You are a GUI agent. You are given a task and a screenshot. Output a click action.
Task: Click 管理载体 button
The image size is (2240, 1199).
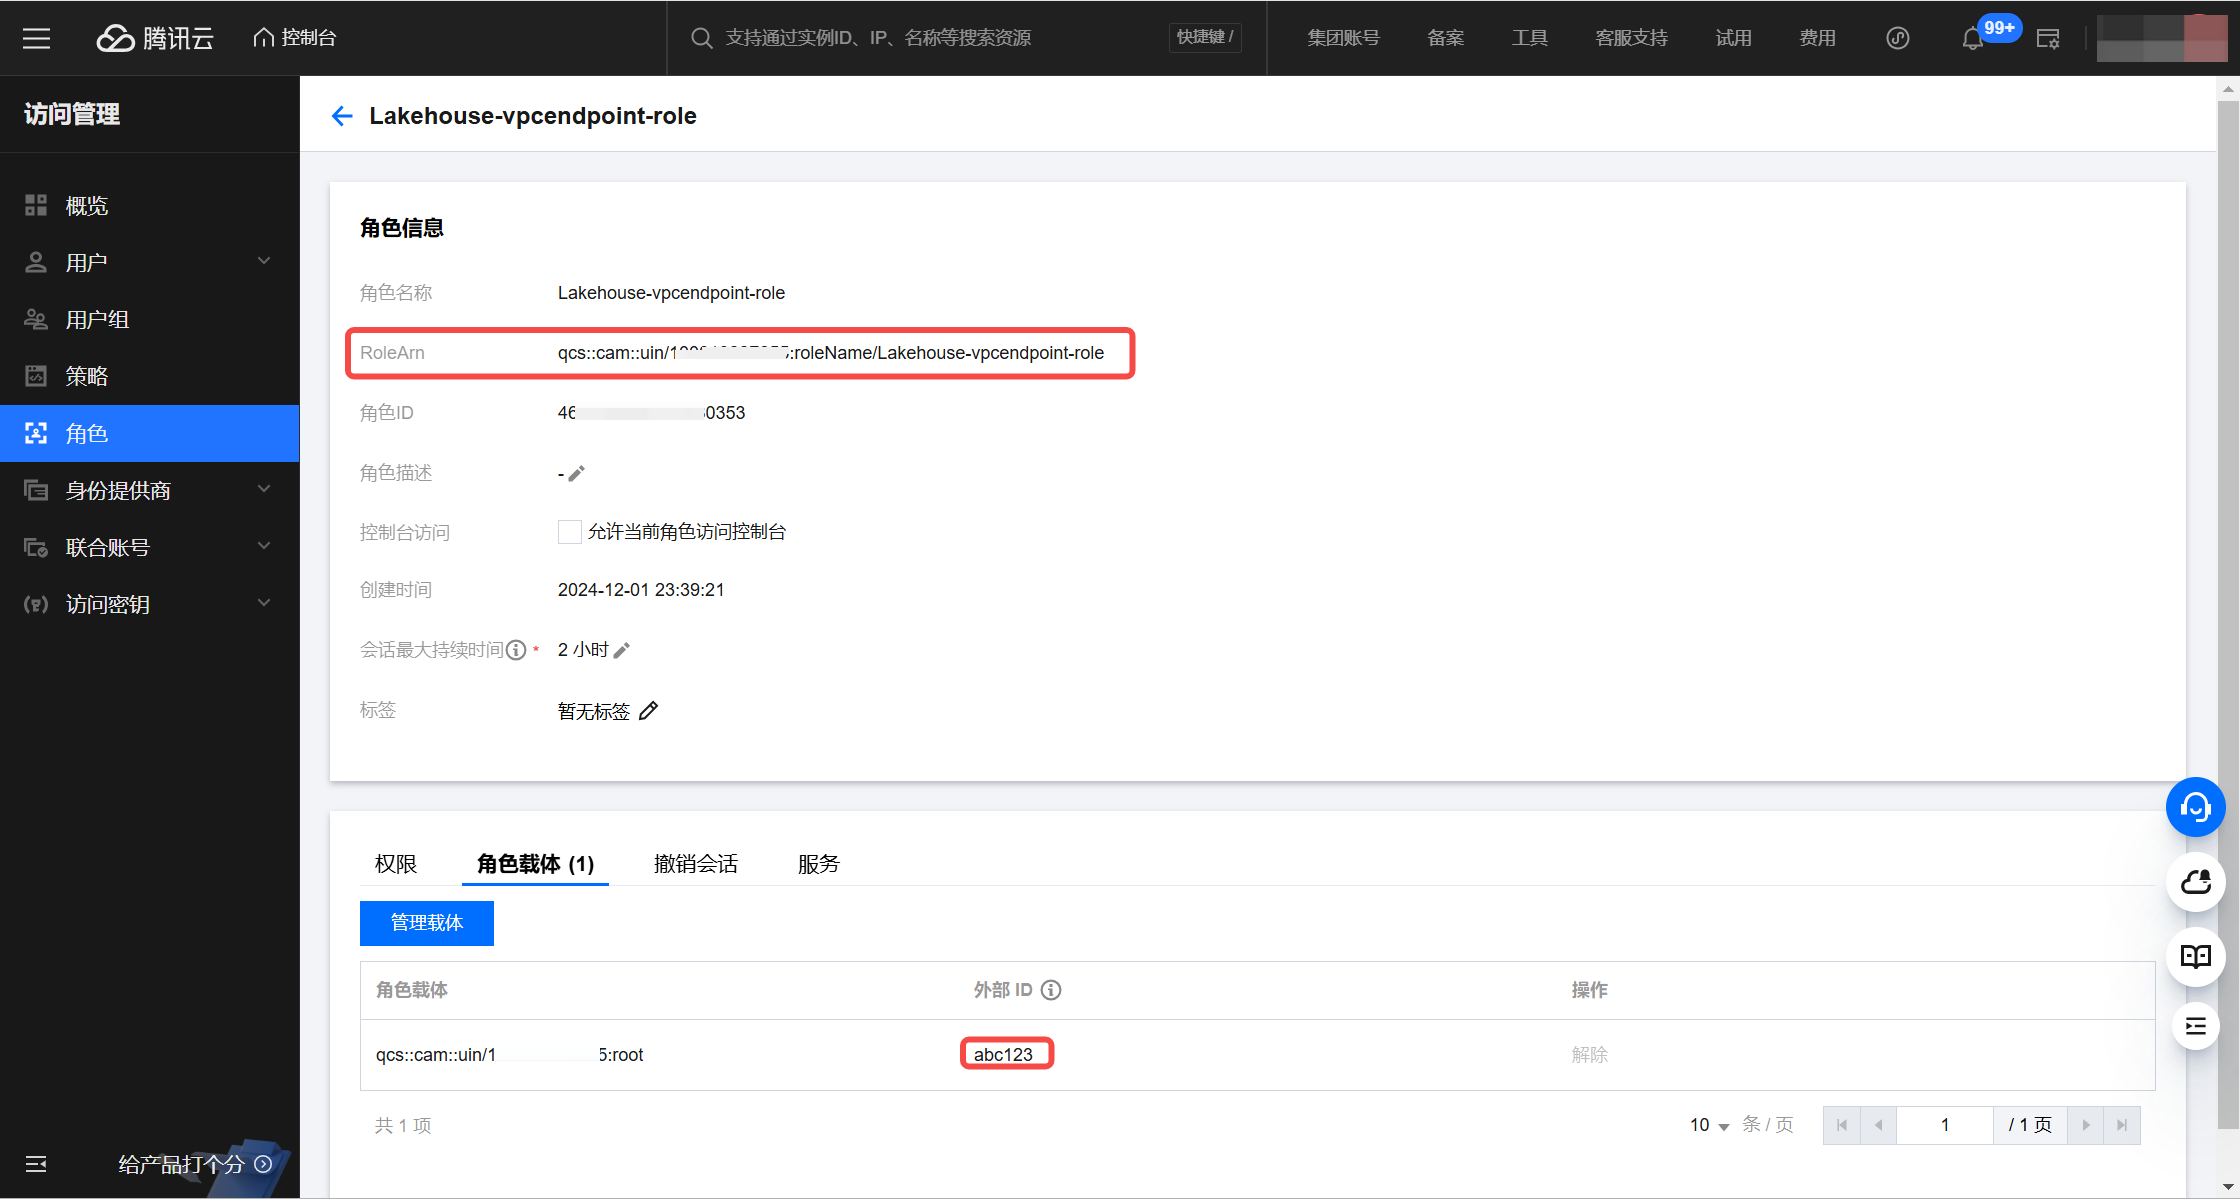tap(427, 923)
